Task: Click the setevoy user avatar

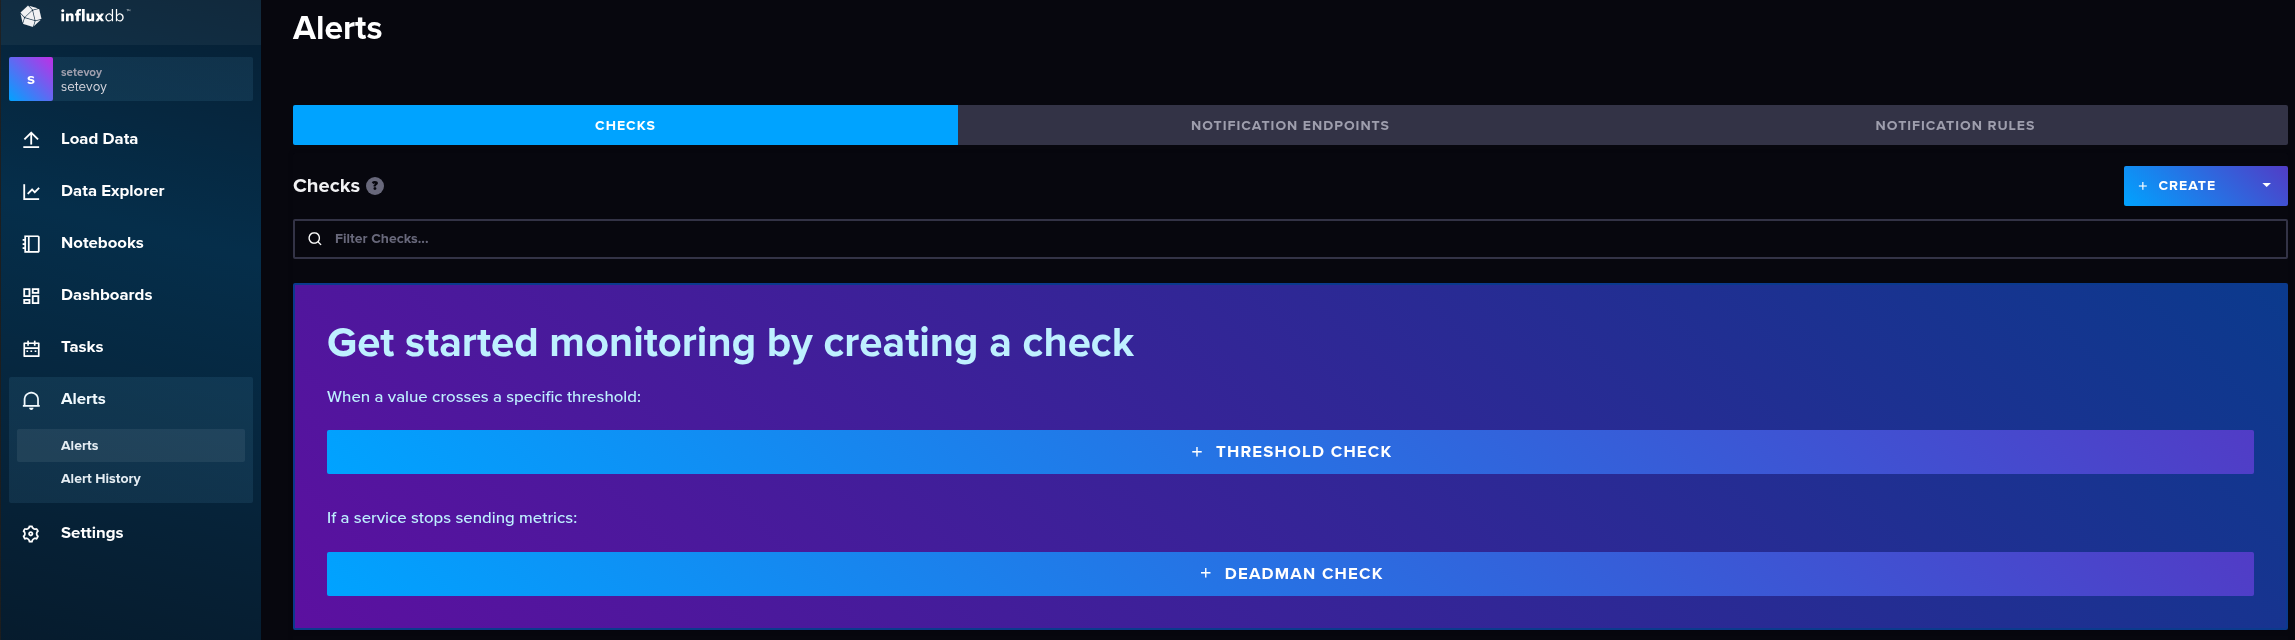Action: coord(31,79)
